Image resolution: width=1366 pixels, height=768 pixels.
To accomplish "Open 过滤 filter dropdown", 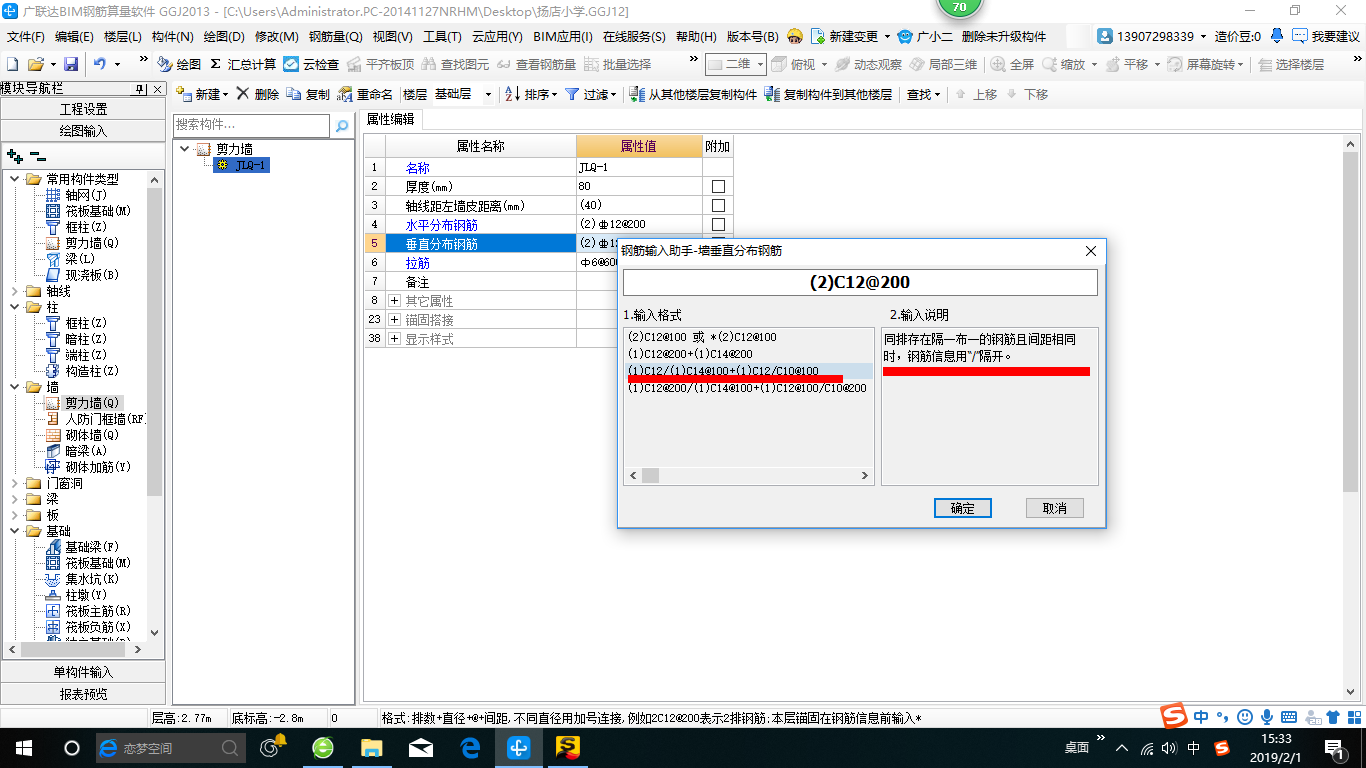I will [x=591, y=94].
